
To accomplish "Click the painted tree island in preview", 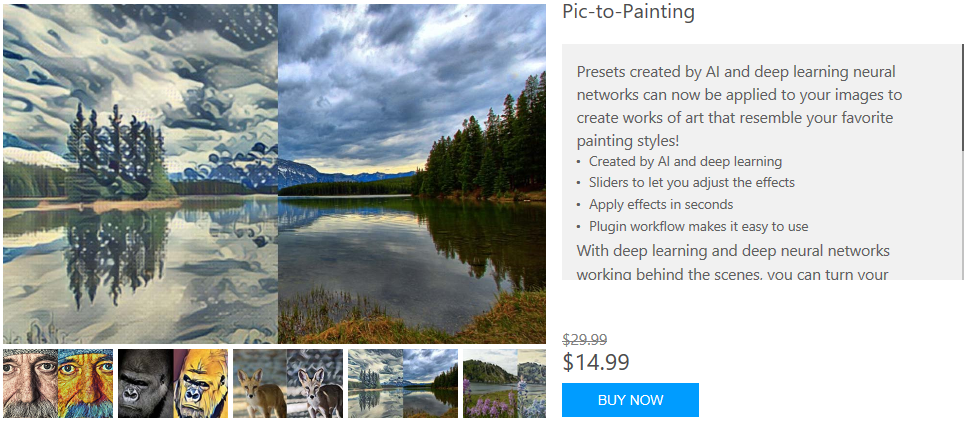I will coord(115,153).
